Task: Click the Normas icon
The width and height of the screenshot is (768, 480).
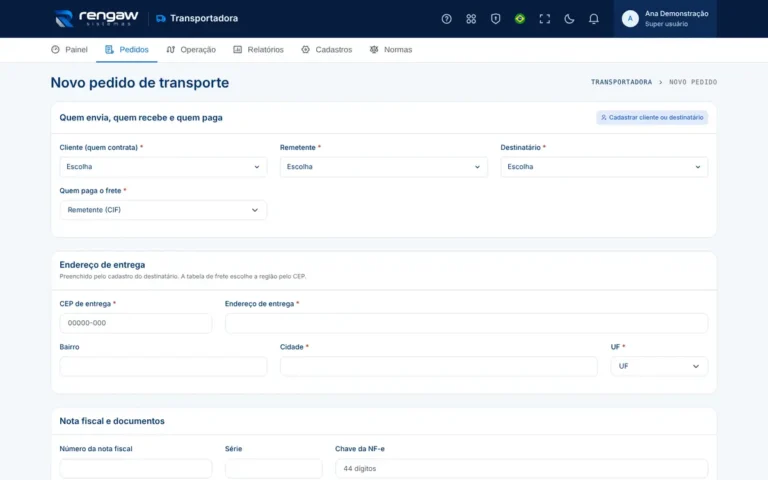Action: (x=374, y=49)
